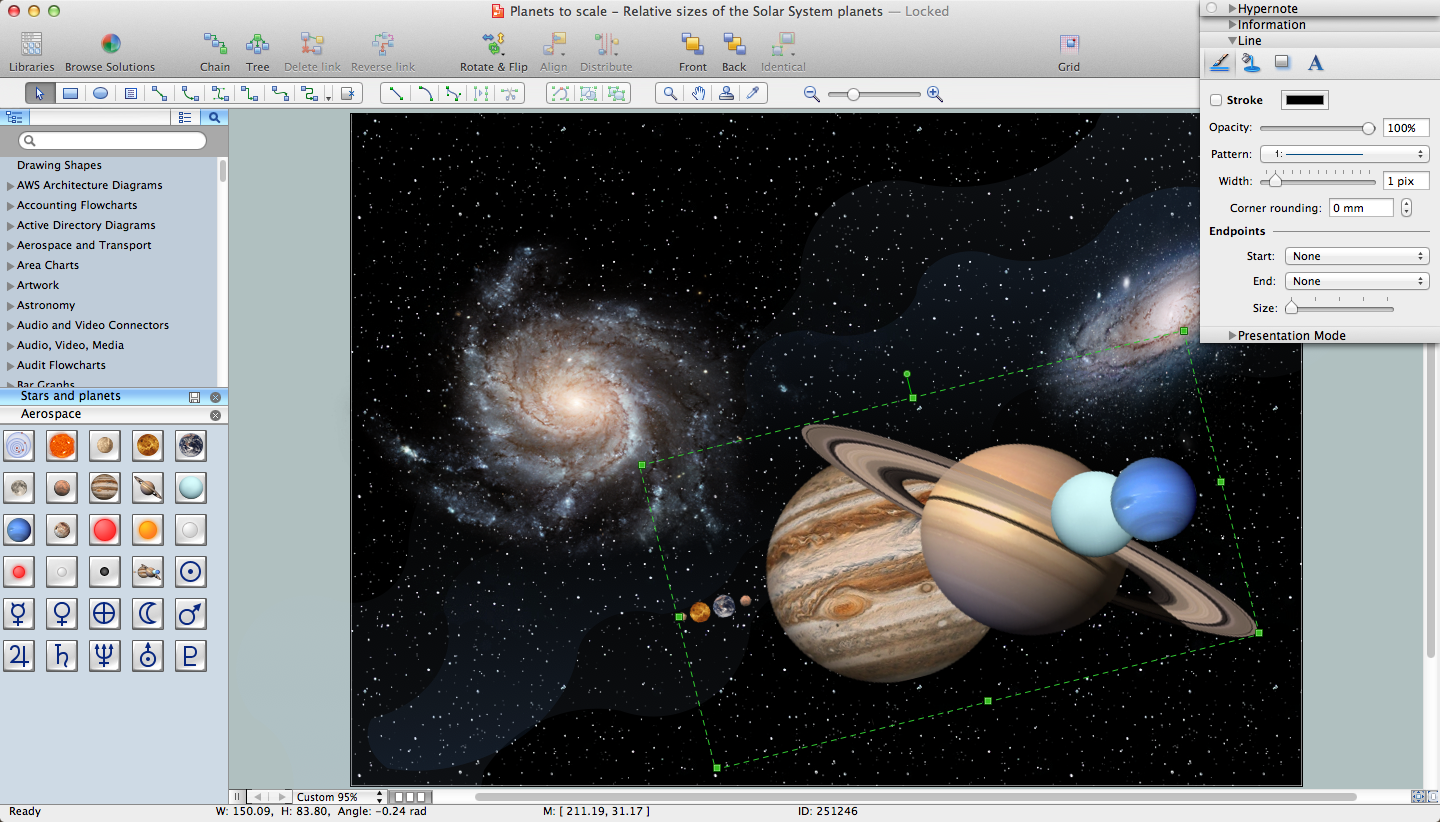Click the Rotate & Flip icon
Image resolution: width=1440 pixels, height=822 pixels.
point(493,44)
